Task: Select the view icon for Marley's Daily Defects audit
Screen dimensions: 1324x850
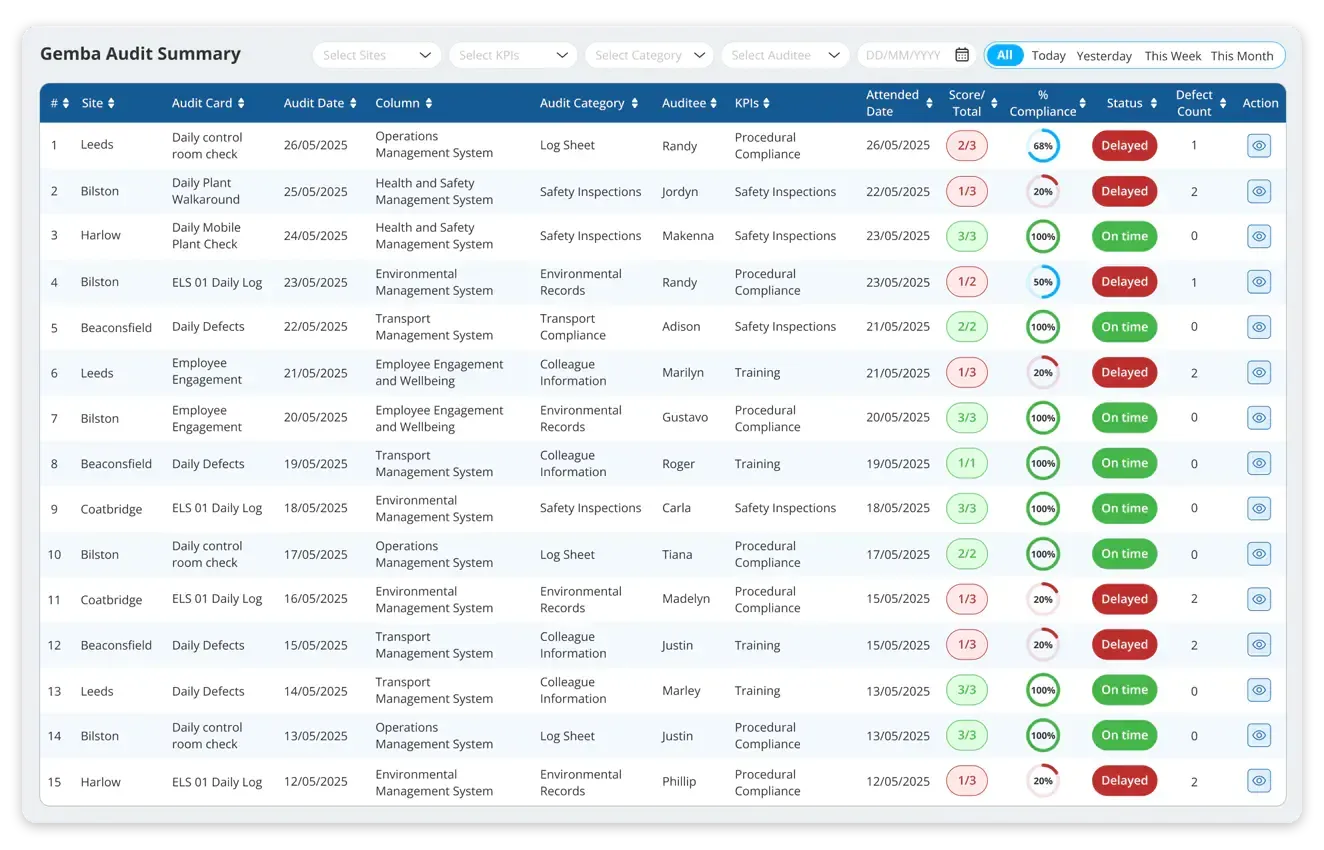Action: pos(1258,690)
